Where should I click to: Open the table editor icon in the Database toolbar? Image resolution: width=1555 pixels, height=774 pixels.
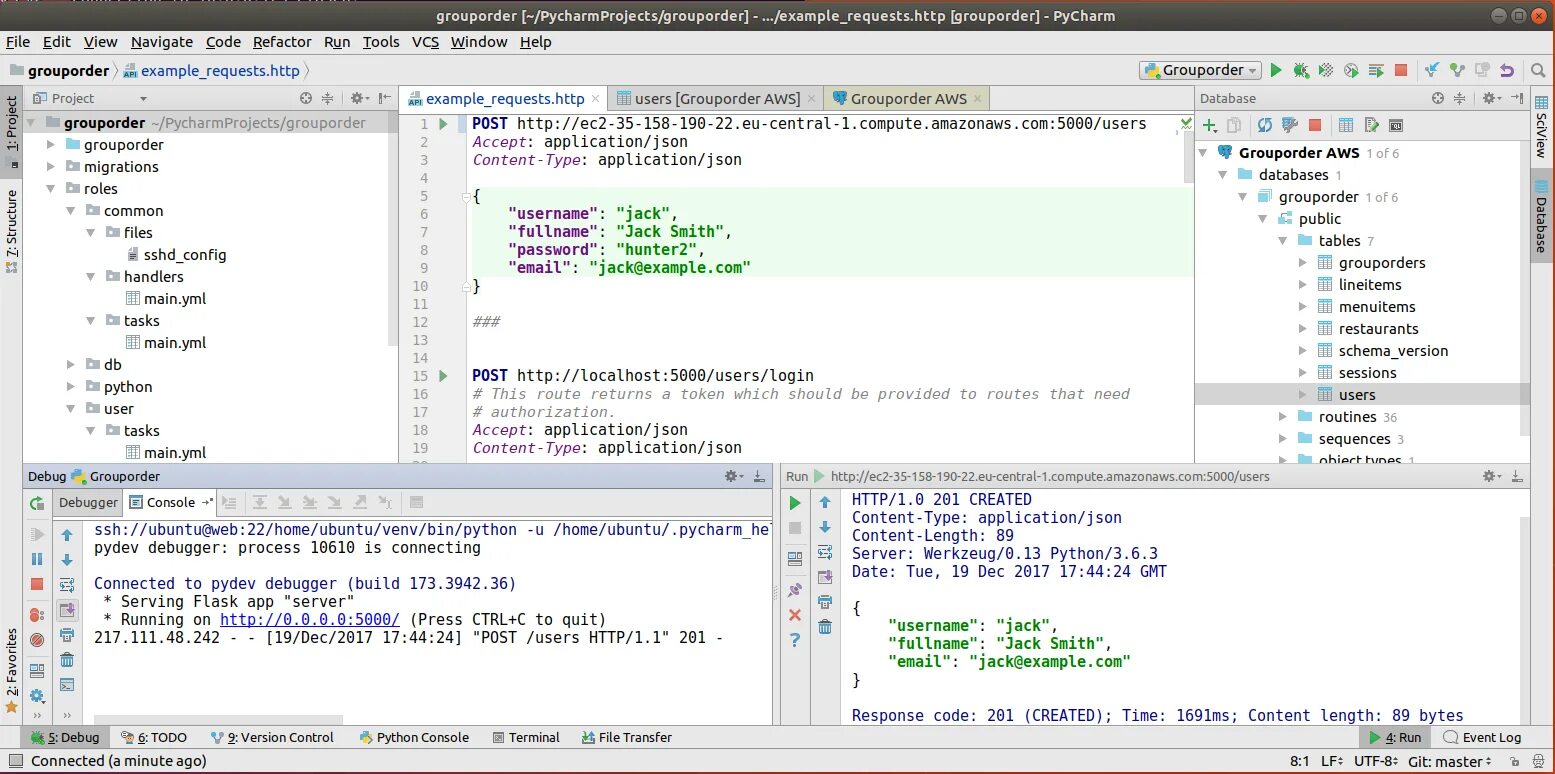(x=1346, y=125)
